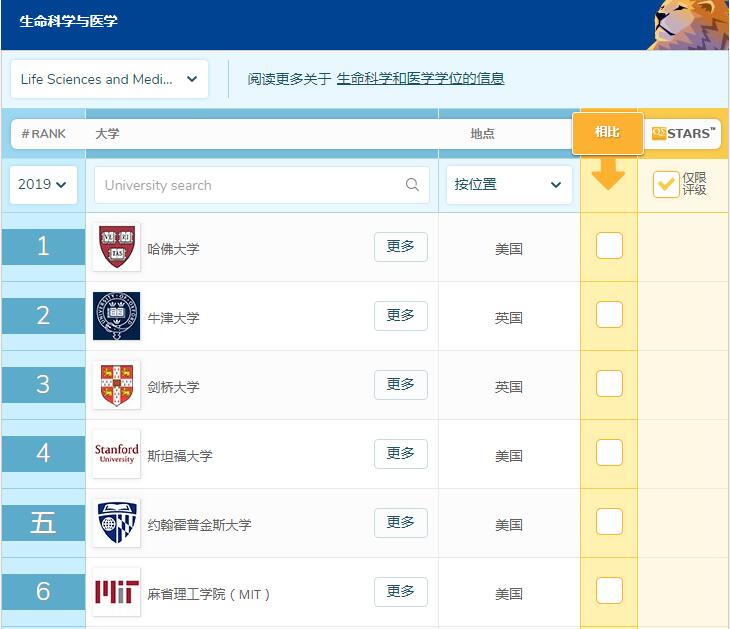Tick the compare checkbox for 剑桥大学
This screenshot has height=629, width=730.
click(x=609, y=383)
